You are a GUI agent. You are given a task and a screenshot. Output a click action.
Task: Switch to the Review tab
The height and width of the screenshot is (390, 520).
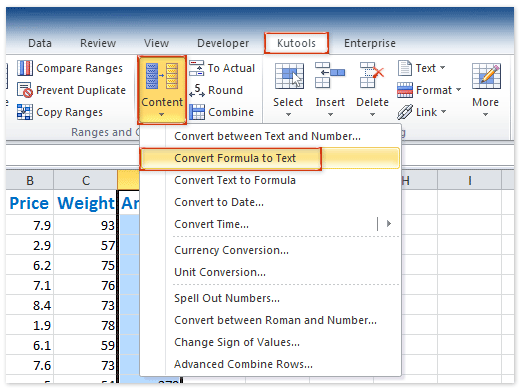tap(98, 43)
